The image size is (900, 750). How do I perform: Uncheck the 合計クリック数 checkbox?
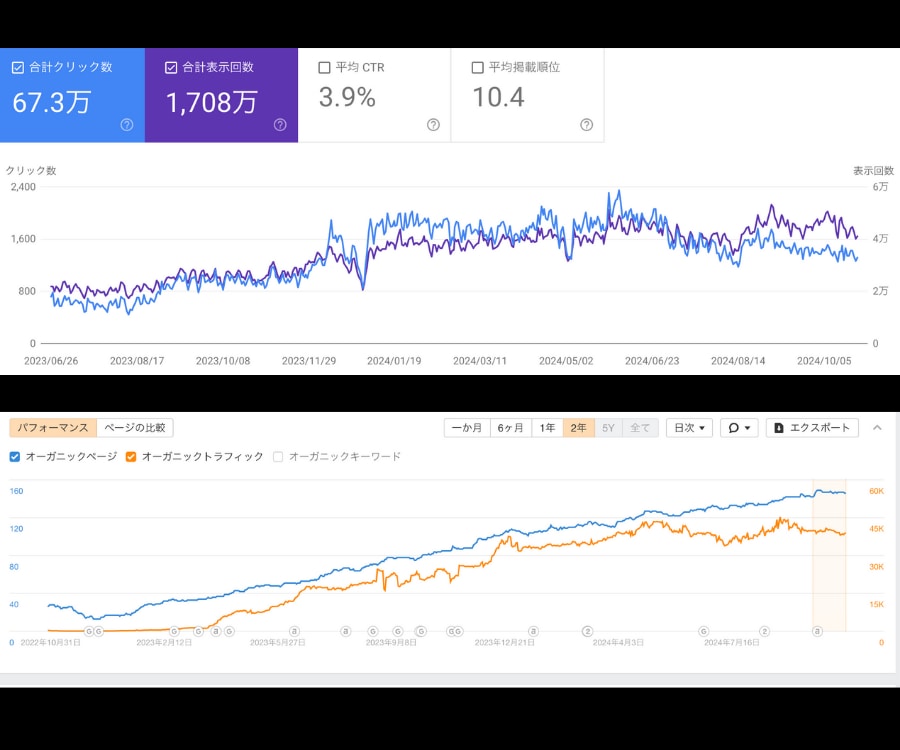pos(18,68)
